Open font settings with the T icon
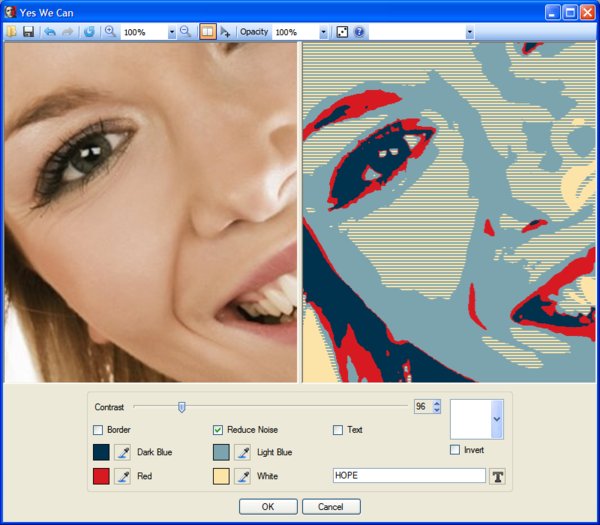This screenshot has width=600, height=525. 498,476
